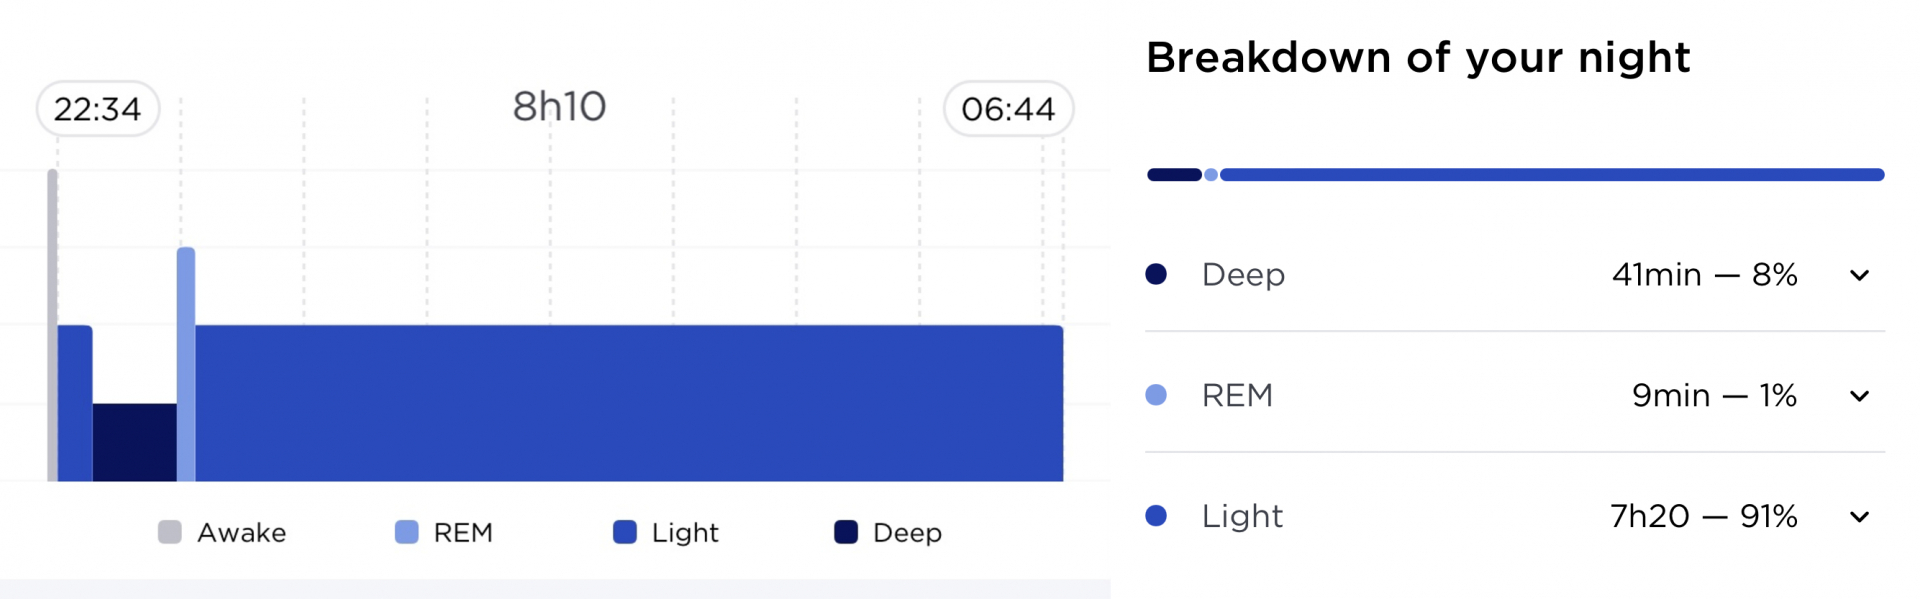The image size is (1920, 599).
Task: Expand the Deep sleep chevron
Action: click(1859, 275)
